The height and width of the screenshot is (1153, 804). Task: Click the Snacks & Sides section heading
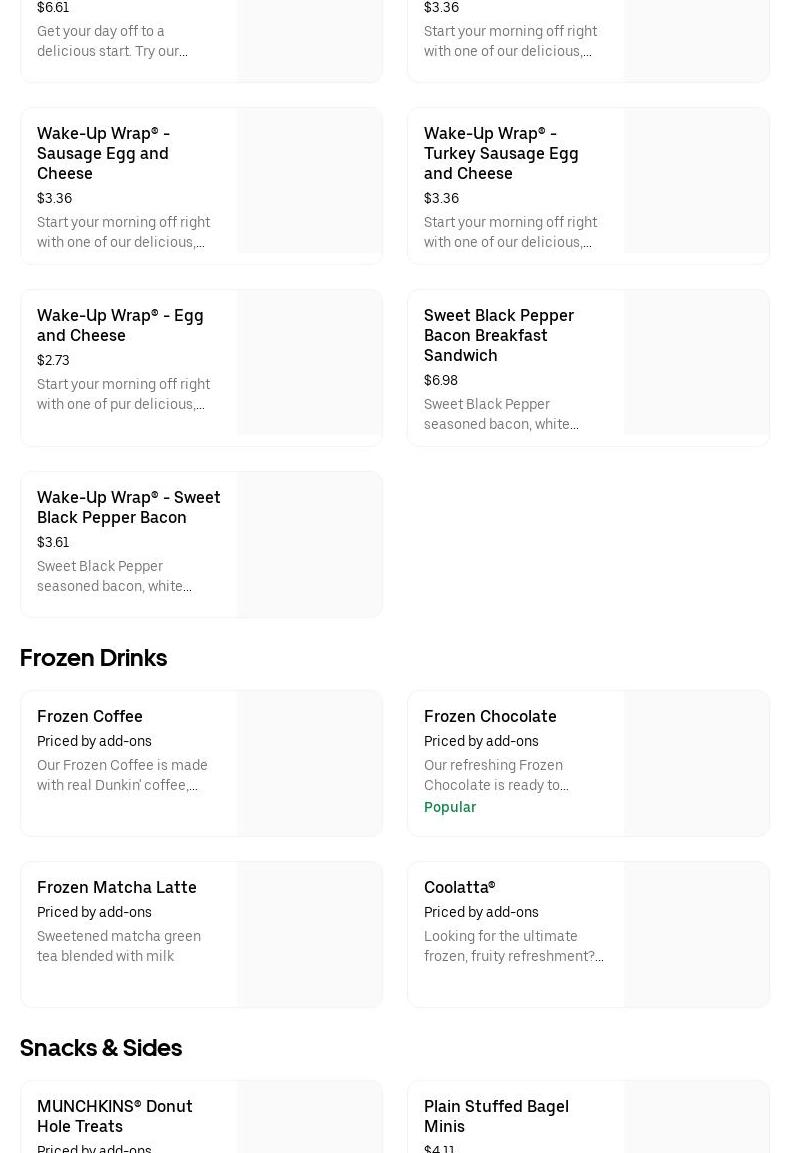click(x=101, y=1047)
